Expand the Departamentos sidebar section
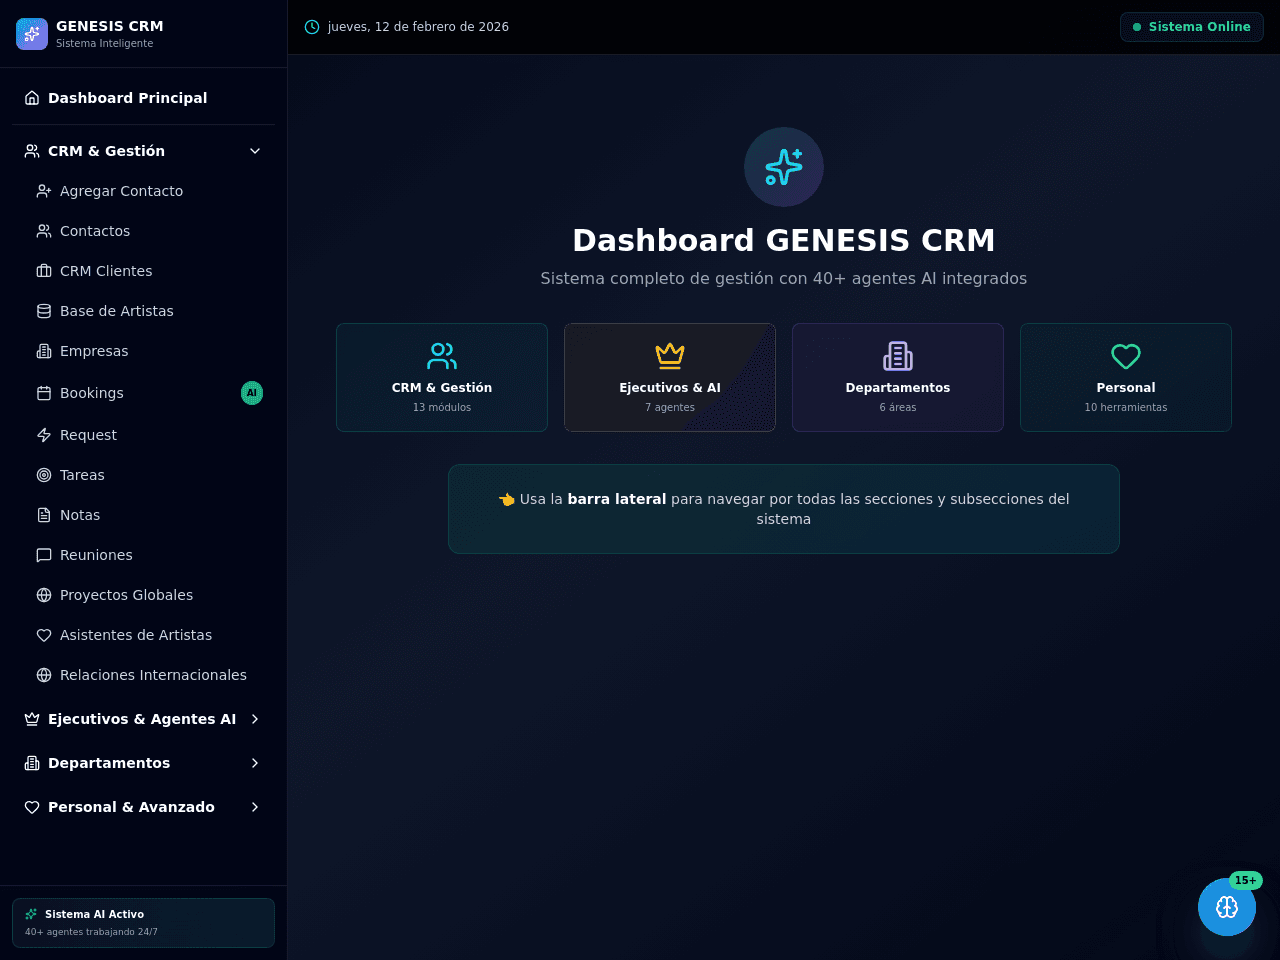The width and height of the screenshot is (1280, 960). point(144,763)
